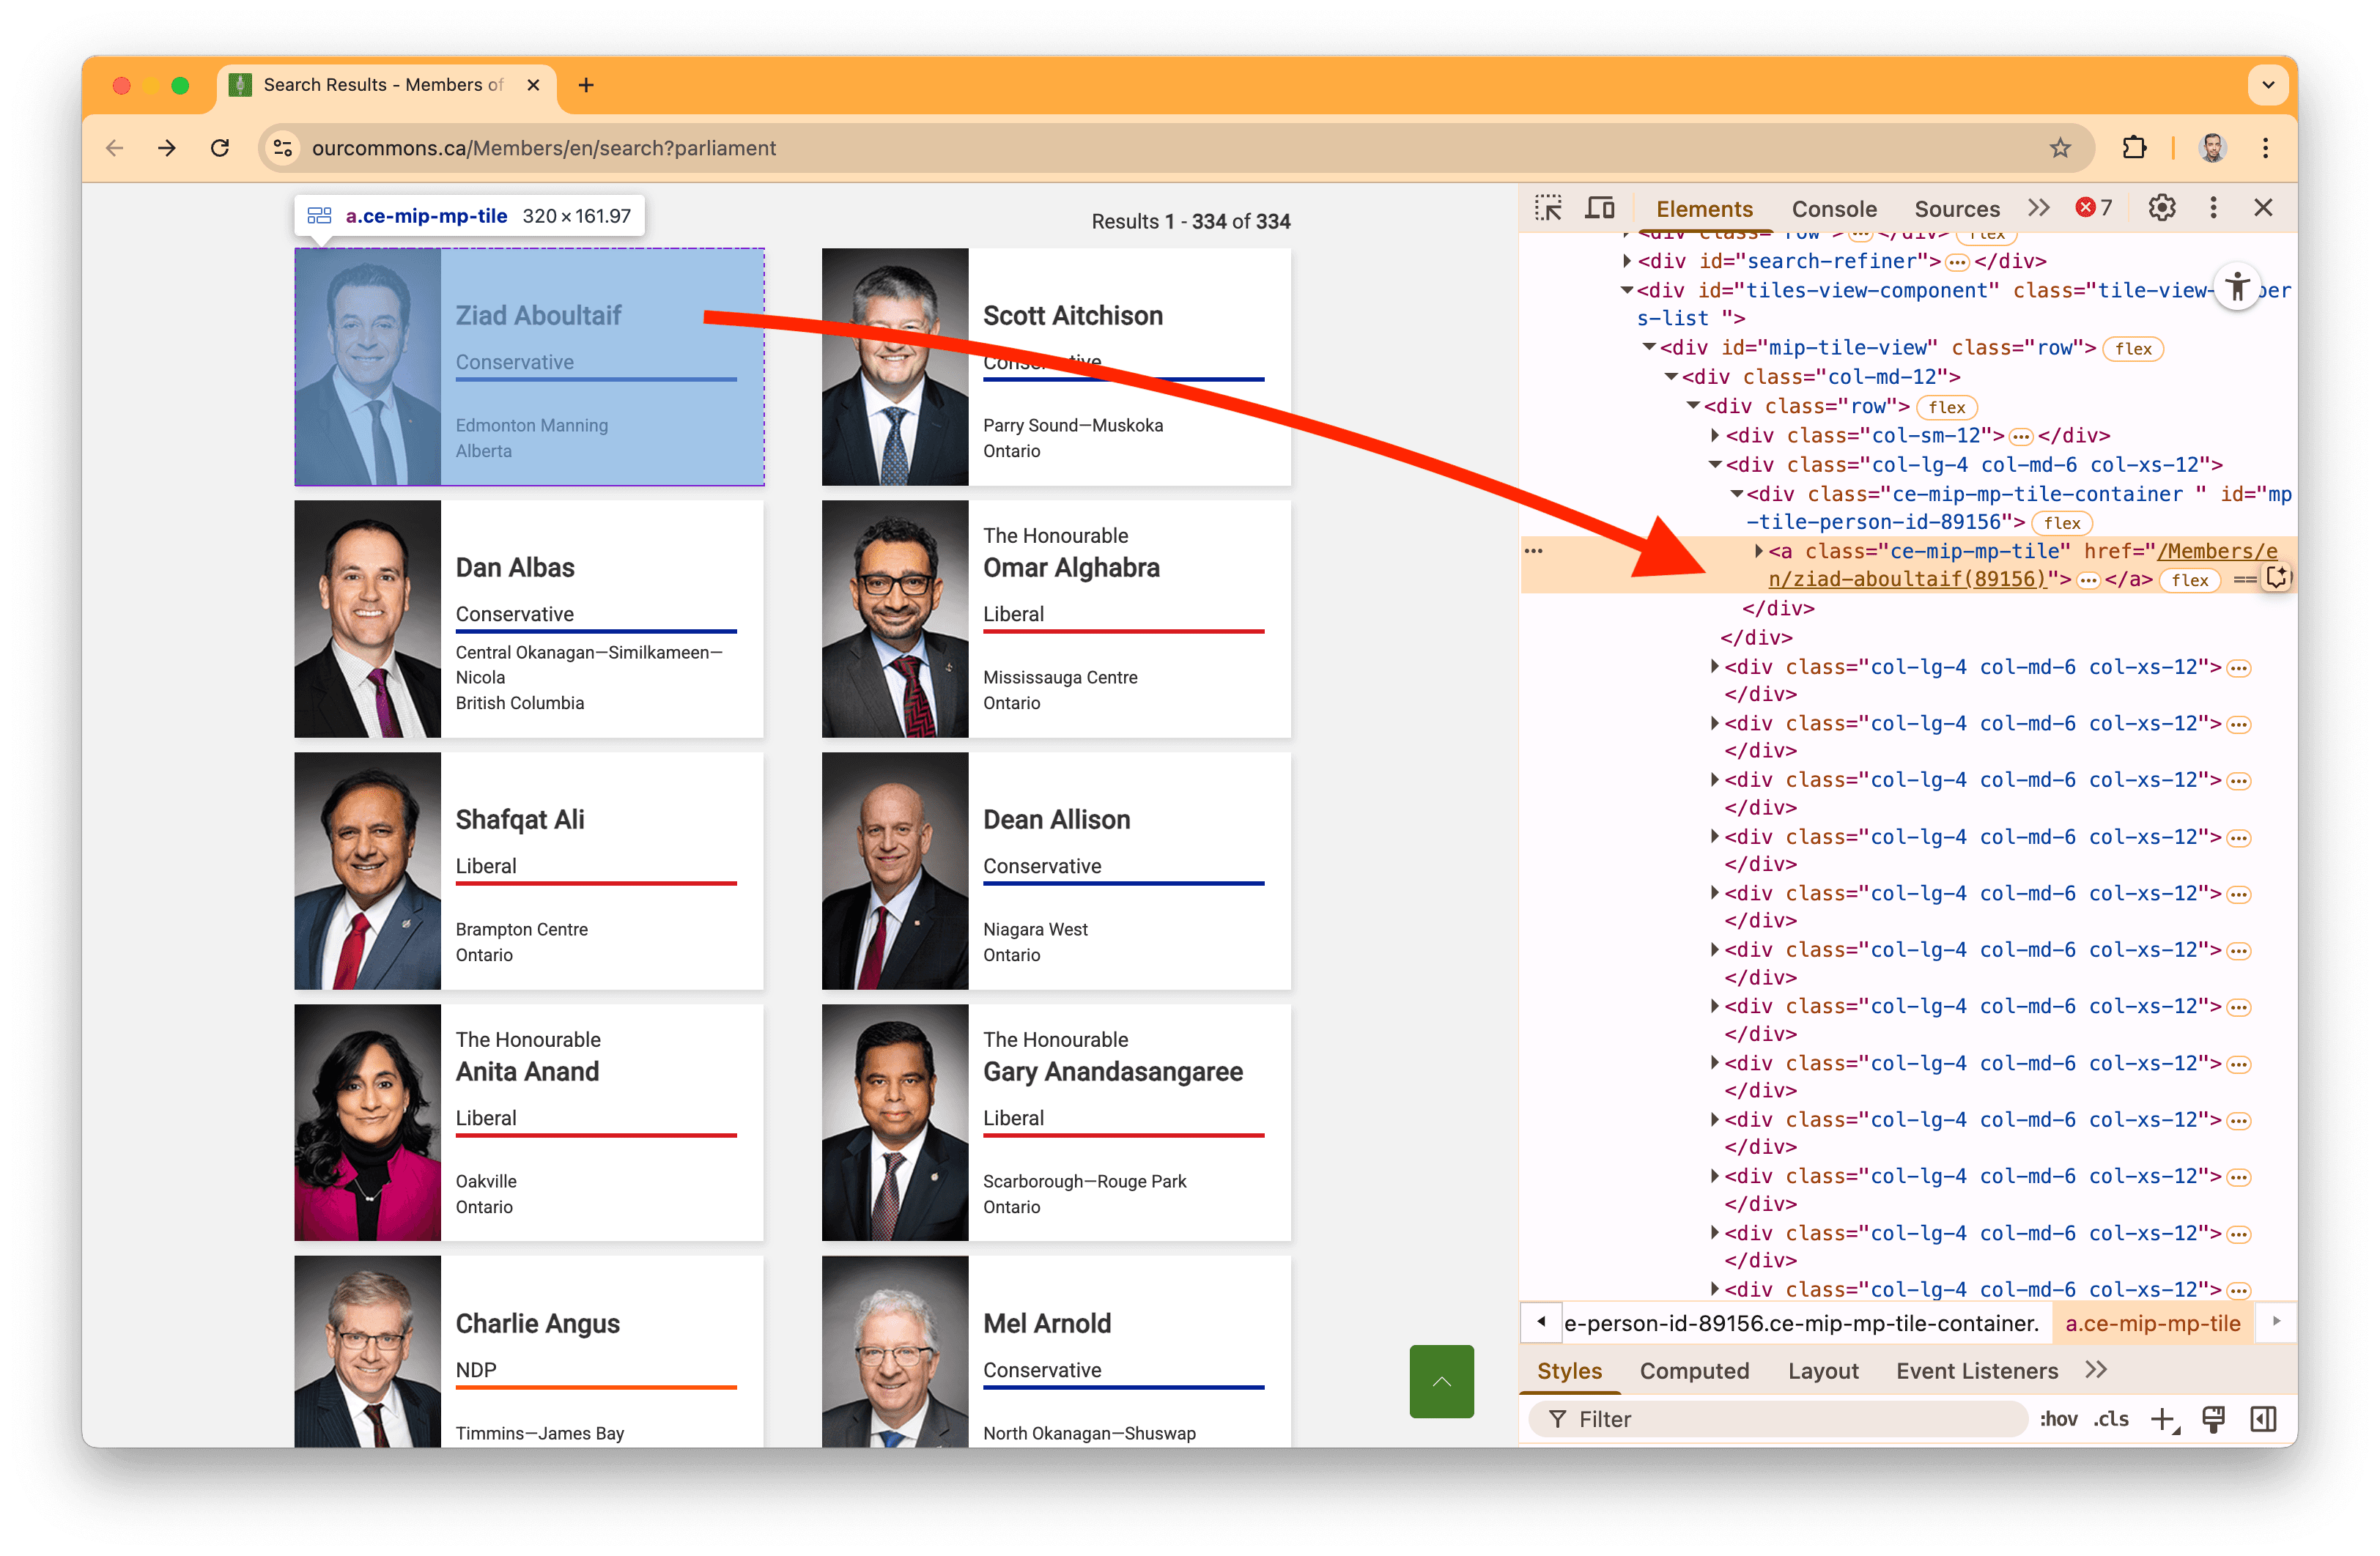This screenshot has height=1556, width=2380.
Task: Collapse the ce-mip-mp-tile-container div
Action: (1737, 494)
